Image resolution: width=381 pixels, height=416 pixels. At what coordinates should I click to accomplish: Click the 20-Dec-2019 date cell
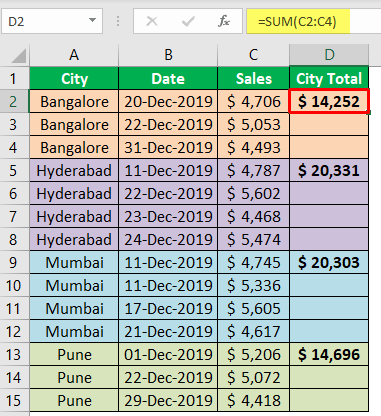(168, 102)
